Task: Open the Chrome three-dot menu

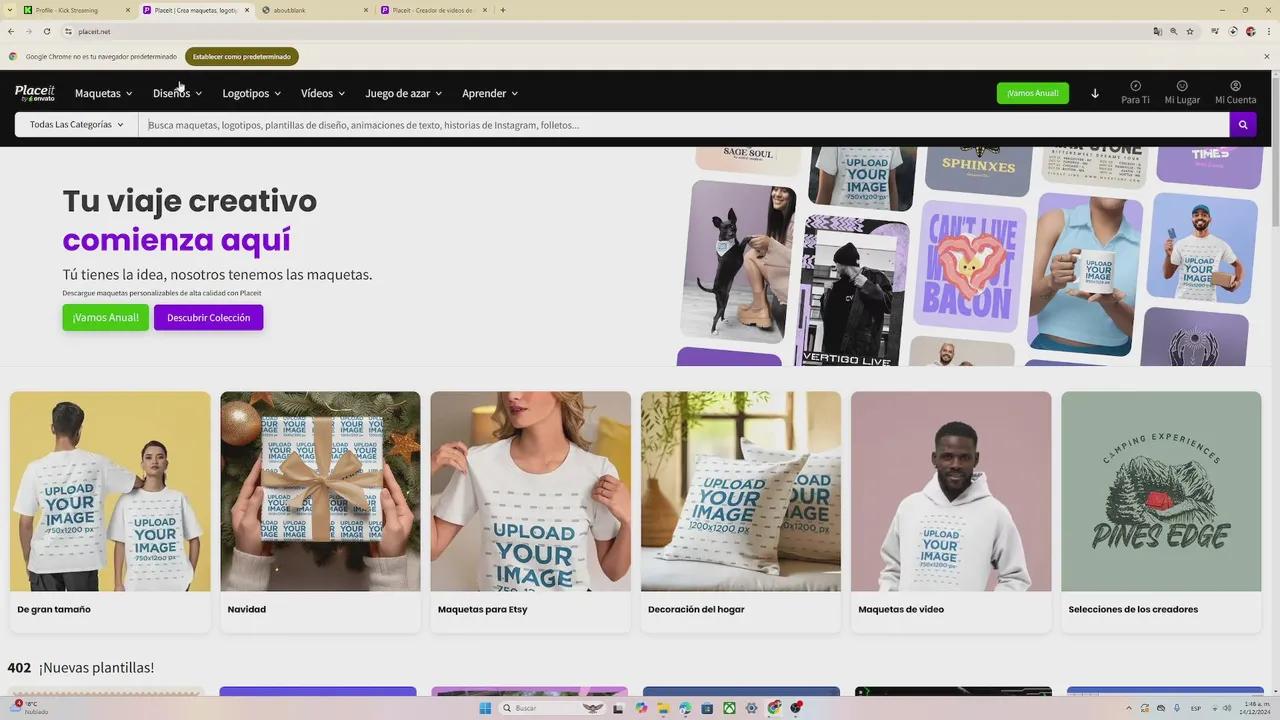Action: [1267, 31]
